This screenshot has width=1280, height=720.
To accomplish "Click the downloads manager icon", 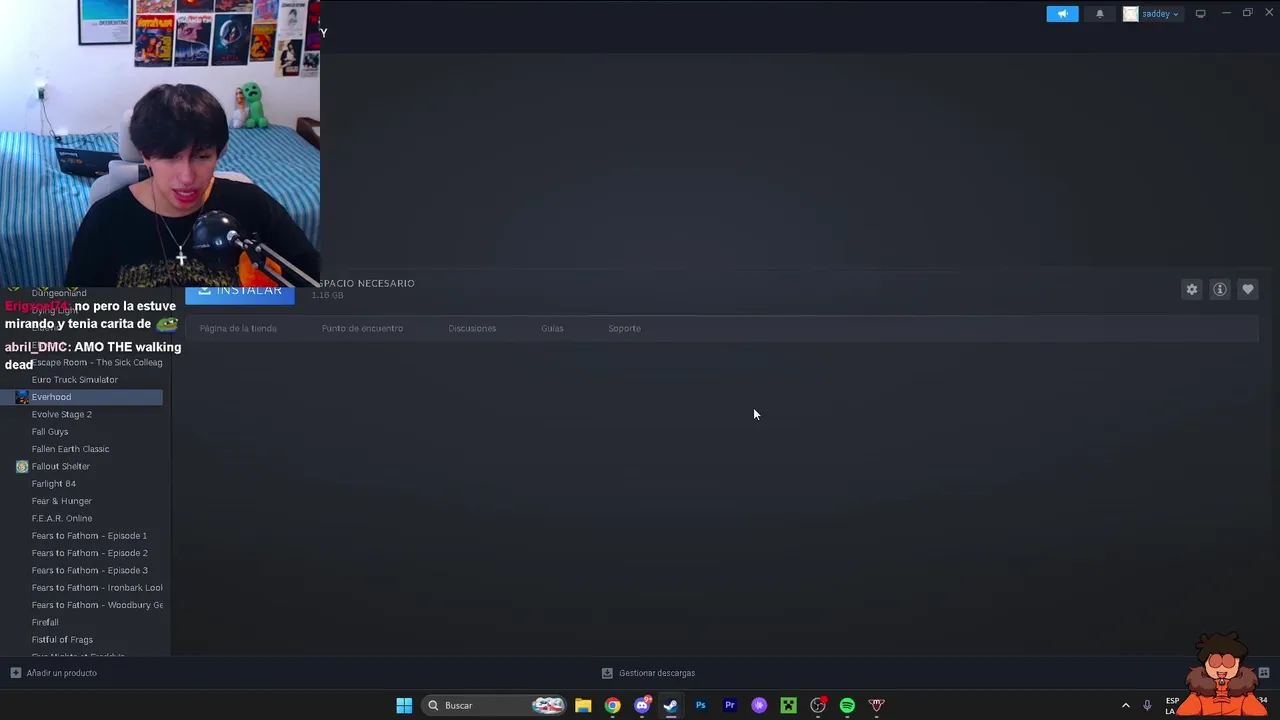I will pyautogui.click(x=607, y=673).
